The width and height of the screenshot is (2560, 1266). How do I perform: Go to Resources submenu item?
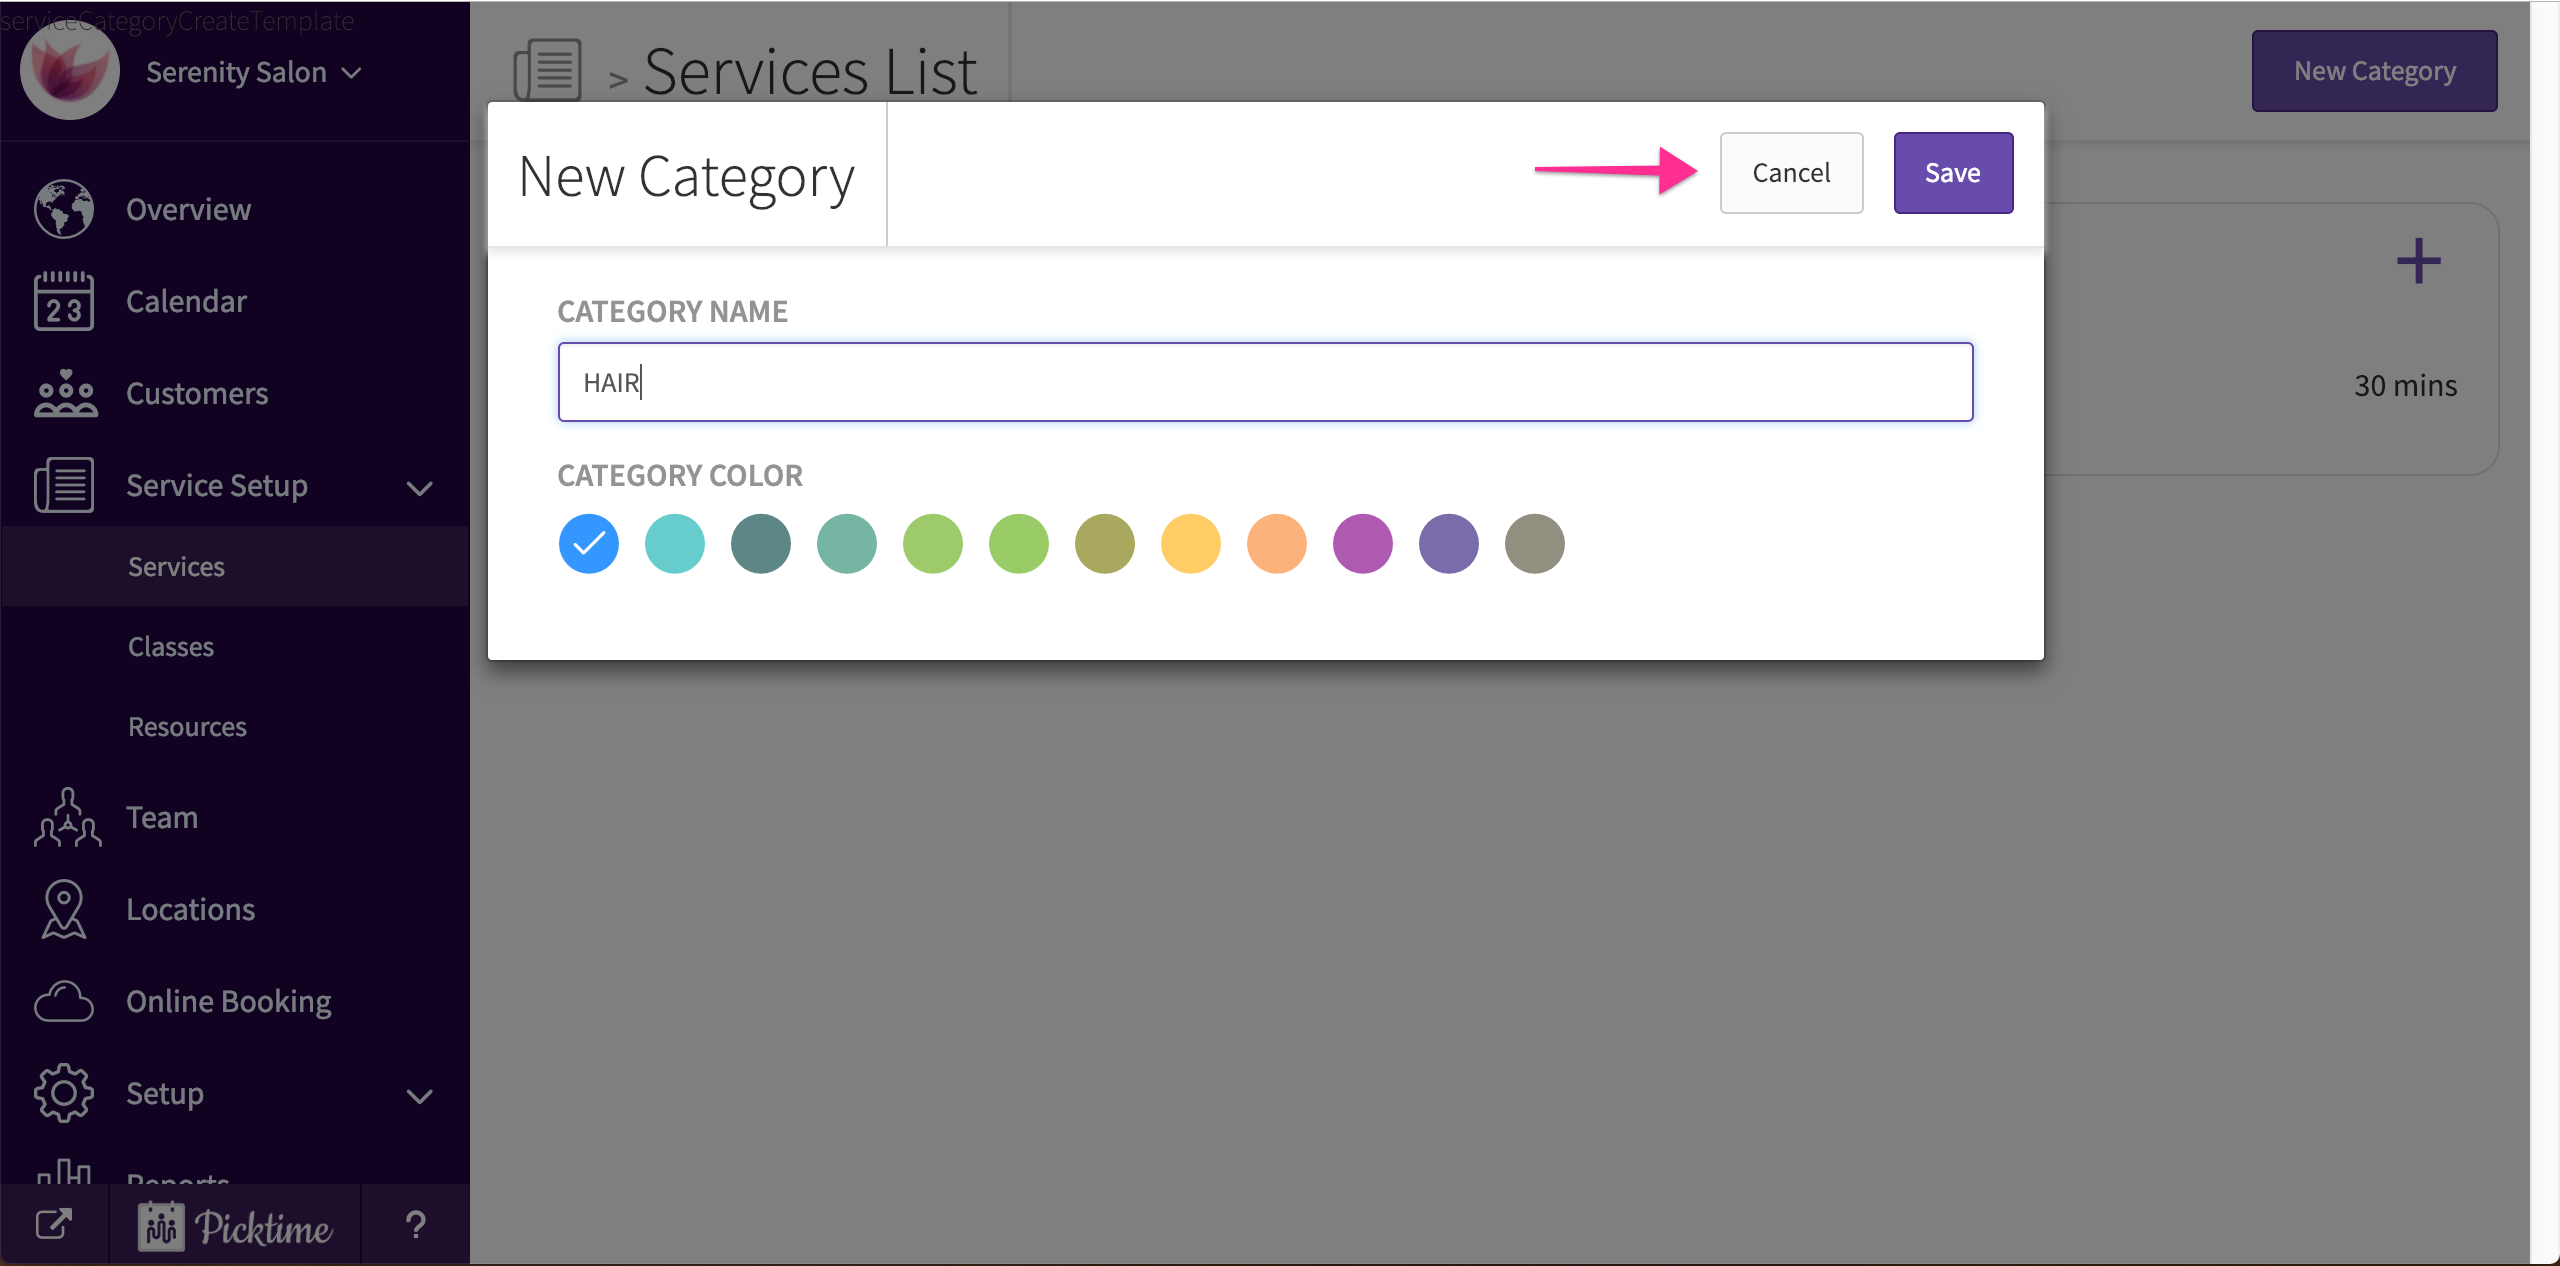(x=187, y=727)
